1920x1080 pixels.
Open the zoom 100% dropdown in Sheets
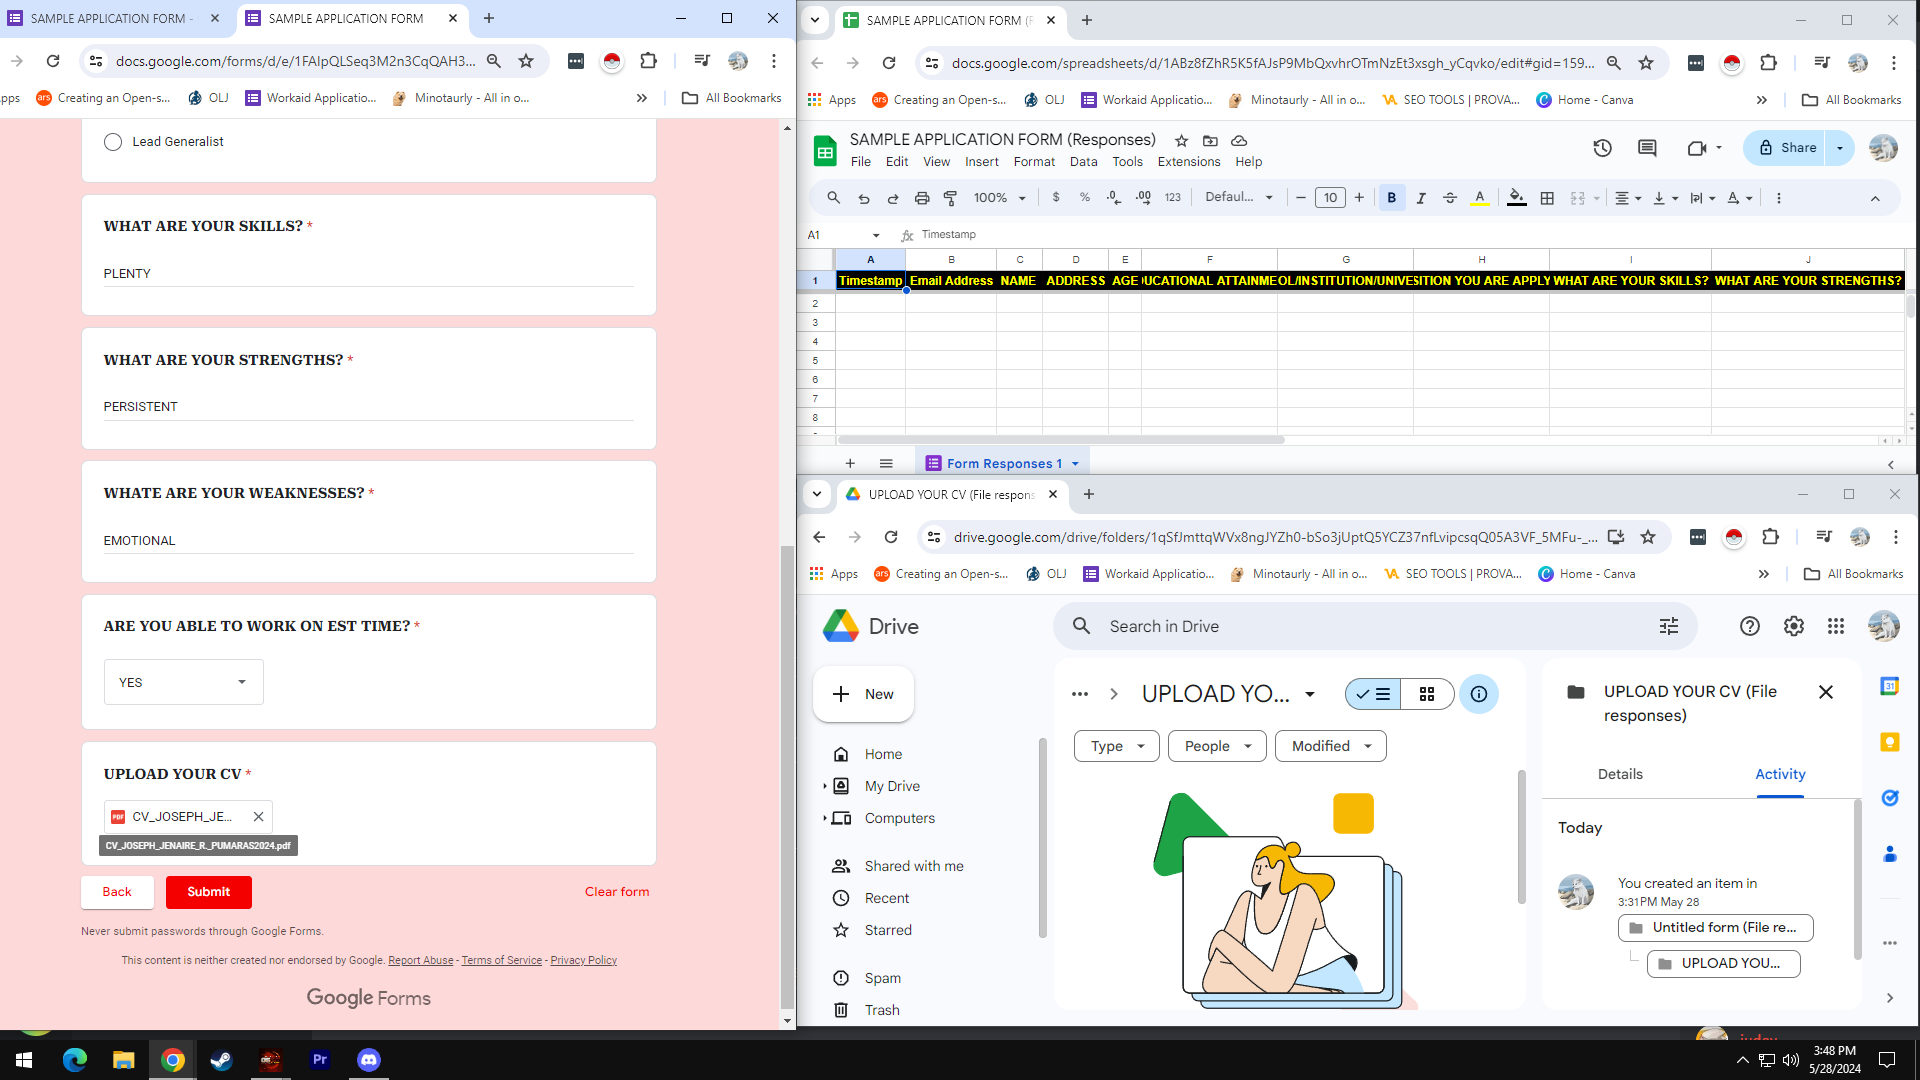(x=999, y=198)
